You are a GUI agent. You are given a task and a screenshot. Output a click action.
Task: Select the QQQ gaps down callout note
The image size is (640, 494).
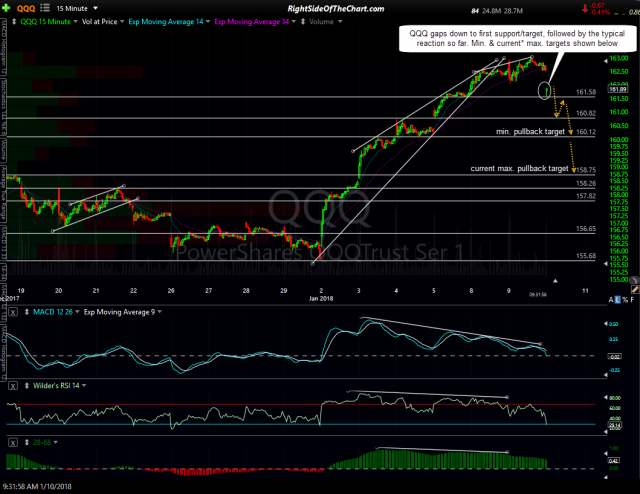click(517, 39)
